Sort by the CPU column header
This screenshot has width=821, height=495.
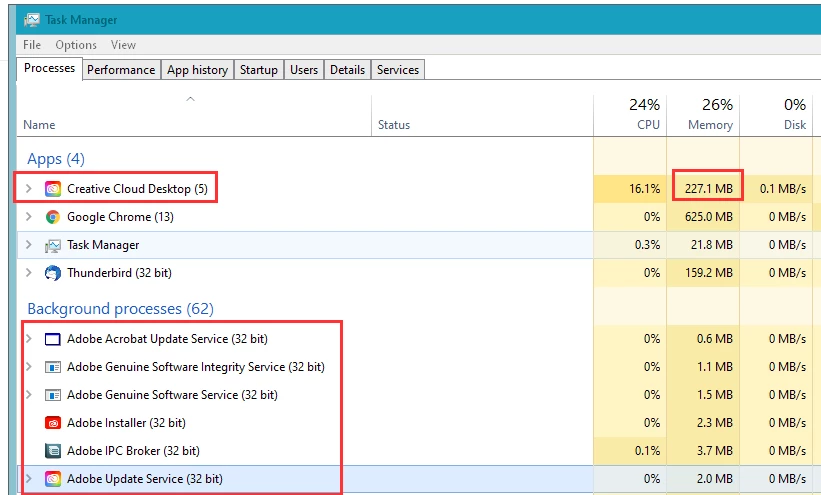click(x=630, y=115)
